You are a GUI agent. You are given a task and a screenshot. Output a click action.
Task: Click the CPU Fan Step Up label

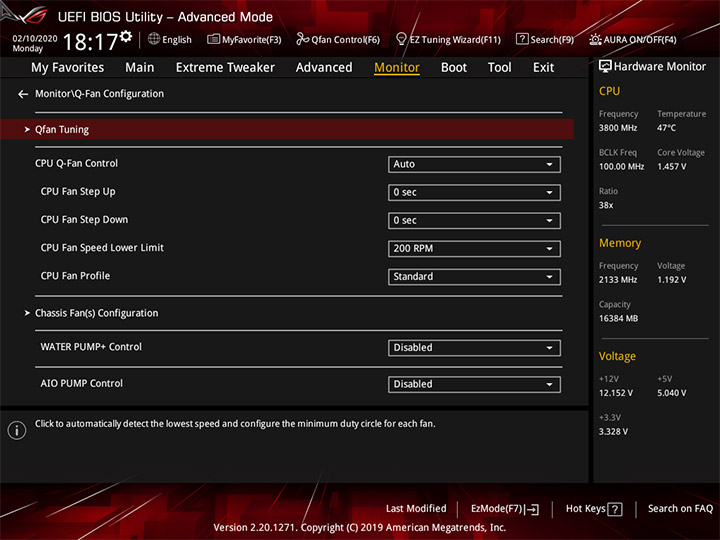pos(78,192)
